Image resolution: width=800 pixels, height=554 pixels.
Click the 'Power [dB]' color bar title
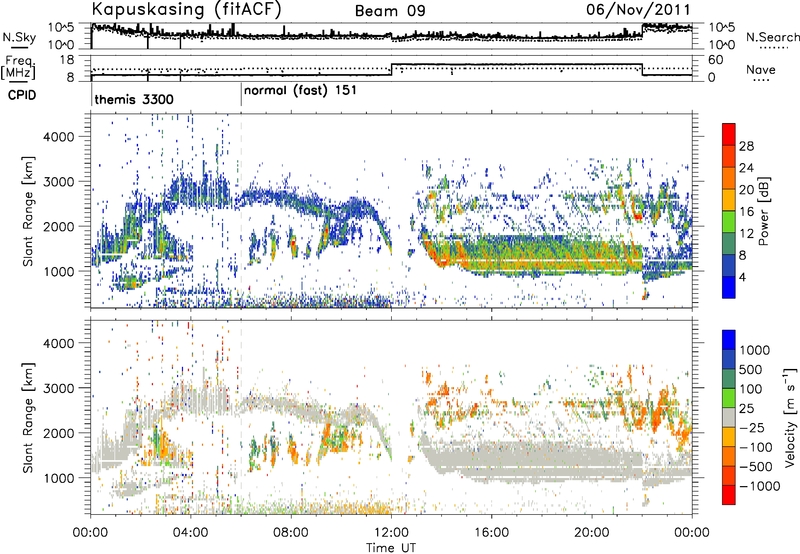[763, 211]
